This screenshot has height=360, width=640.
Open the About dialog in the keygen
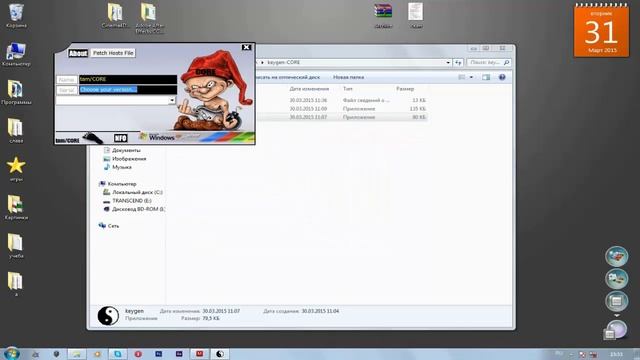pyautogui.click(x=78, y=53)
